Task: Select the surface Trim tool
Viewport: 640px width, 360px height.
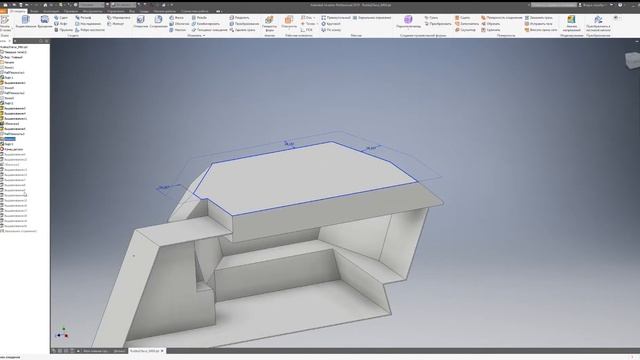Action: tap(491, 24)
